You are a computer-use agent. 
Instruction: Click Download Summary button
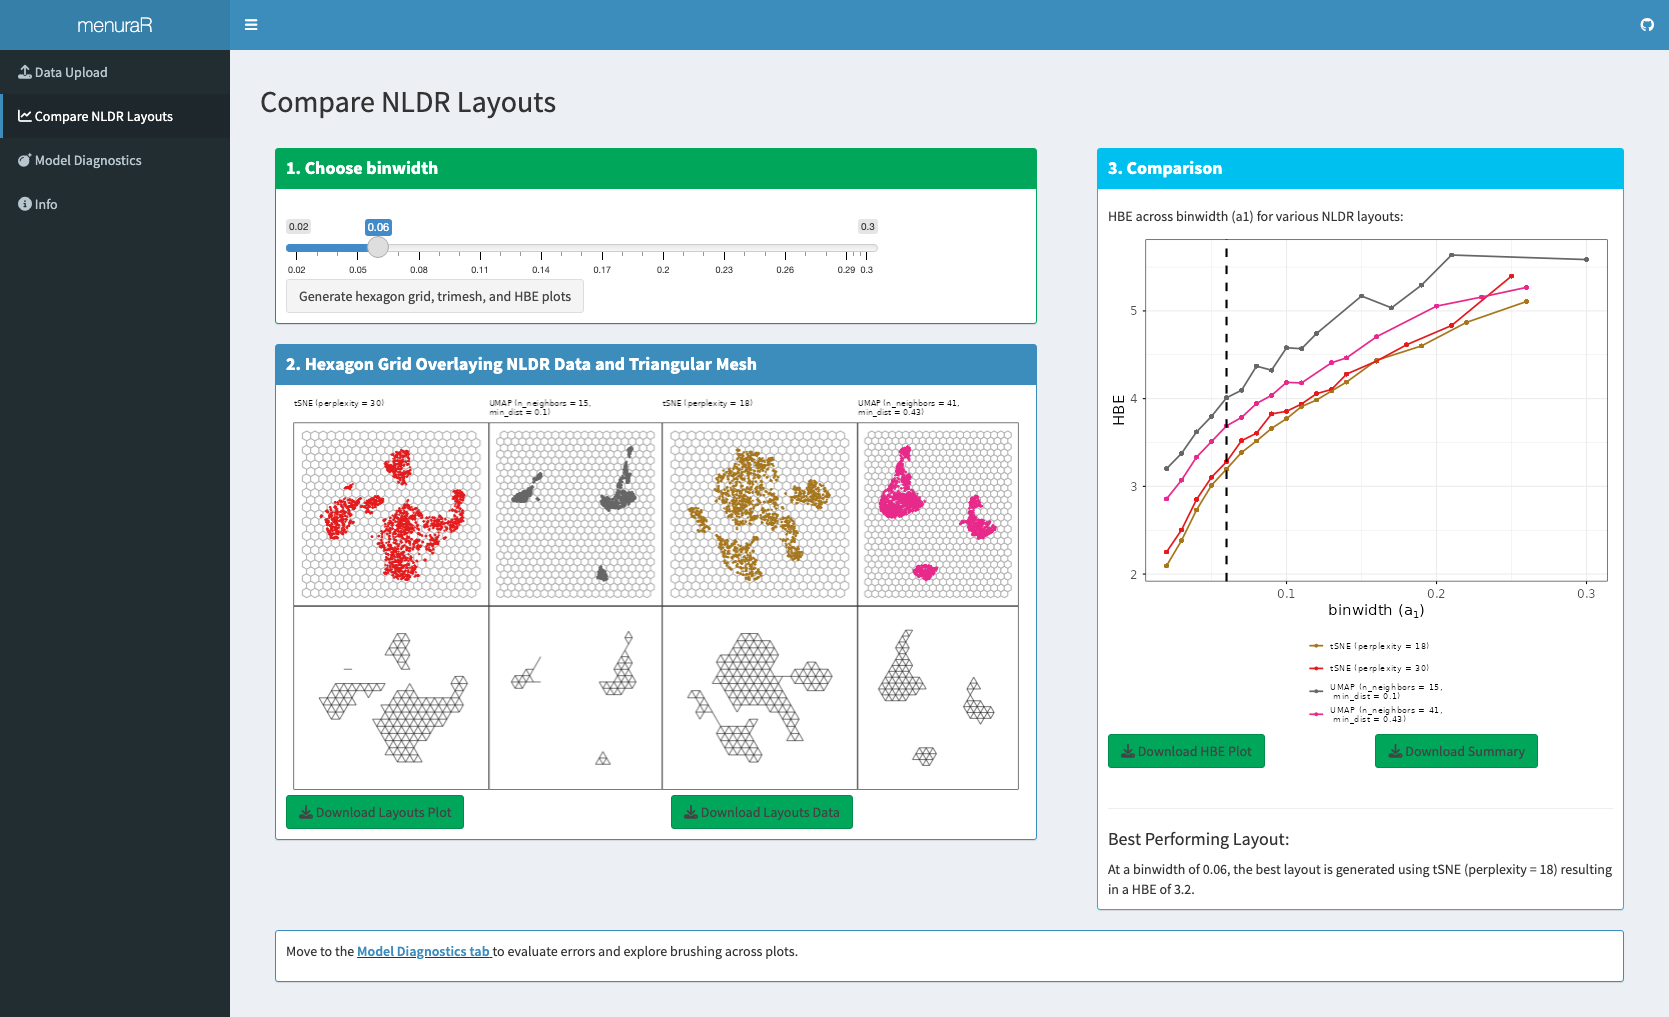pos(1456,751)
